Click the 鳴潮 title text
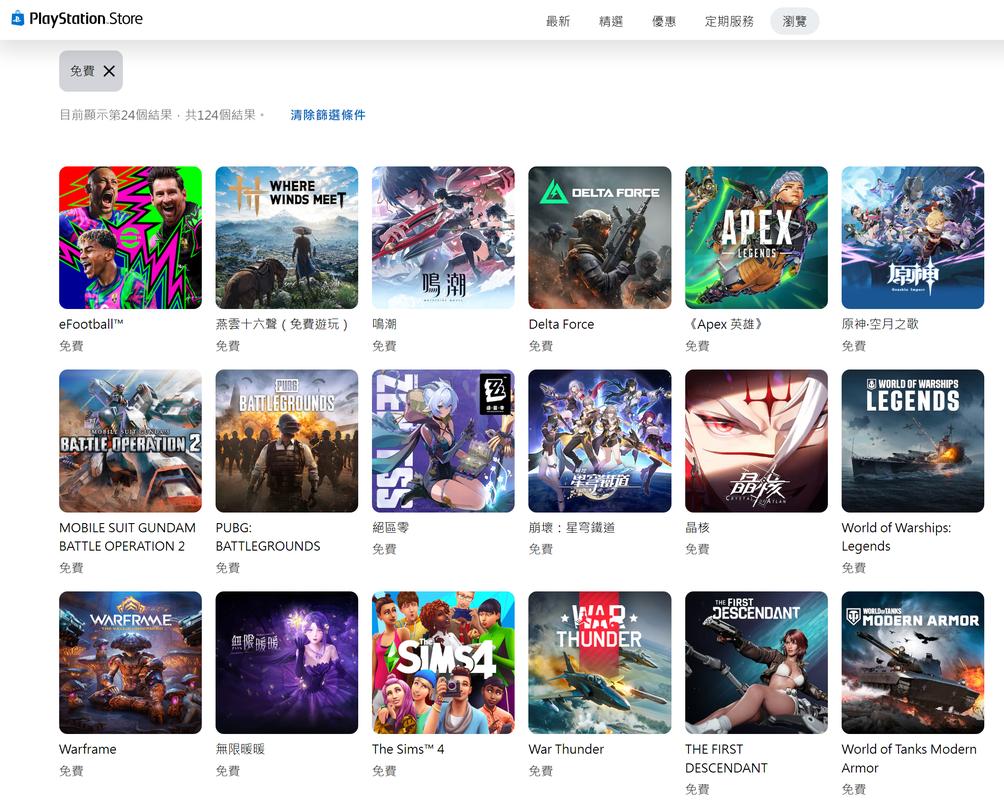 point(384,324)
